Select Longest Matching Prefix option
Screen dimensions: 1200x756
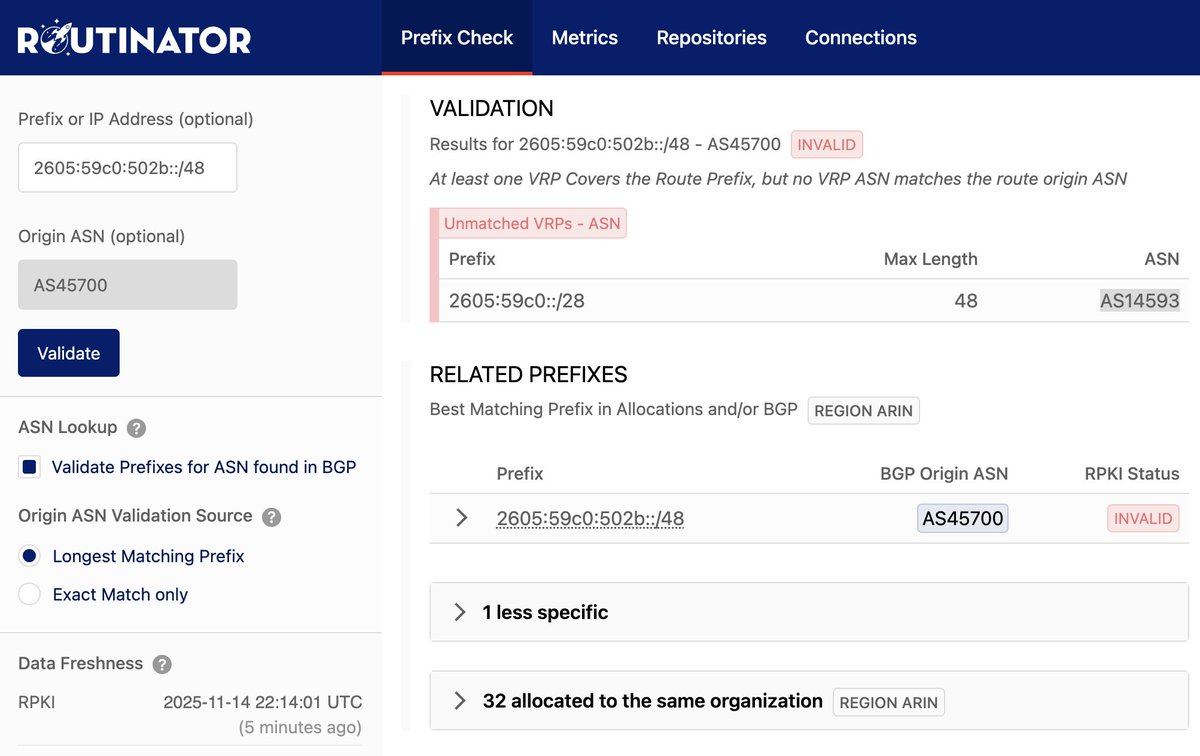pos(30,556)
